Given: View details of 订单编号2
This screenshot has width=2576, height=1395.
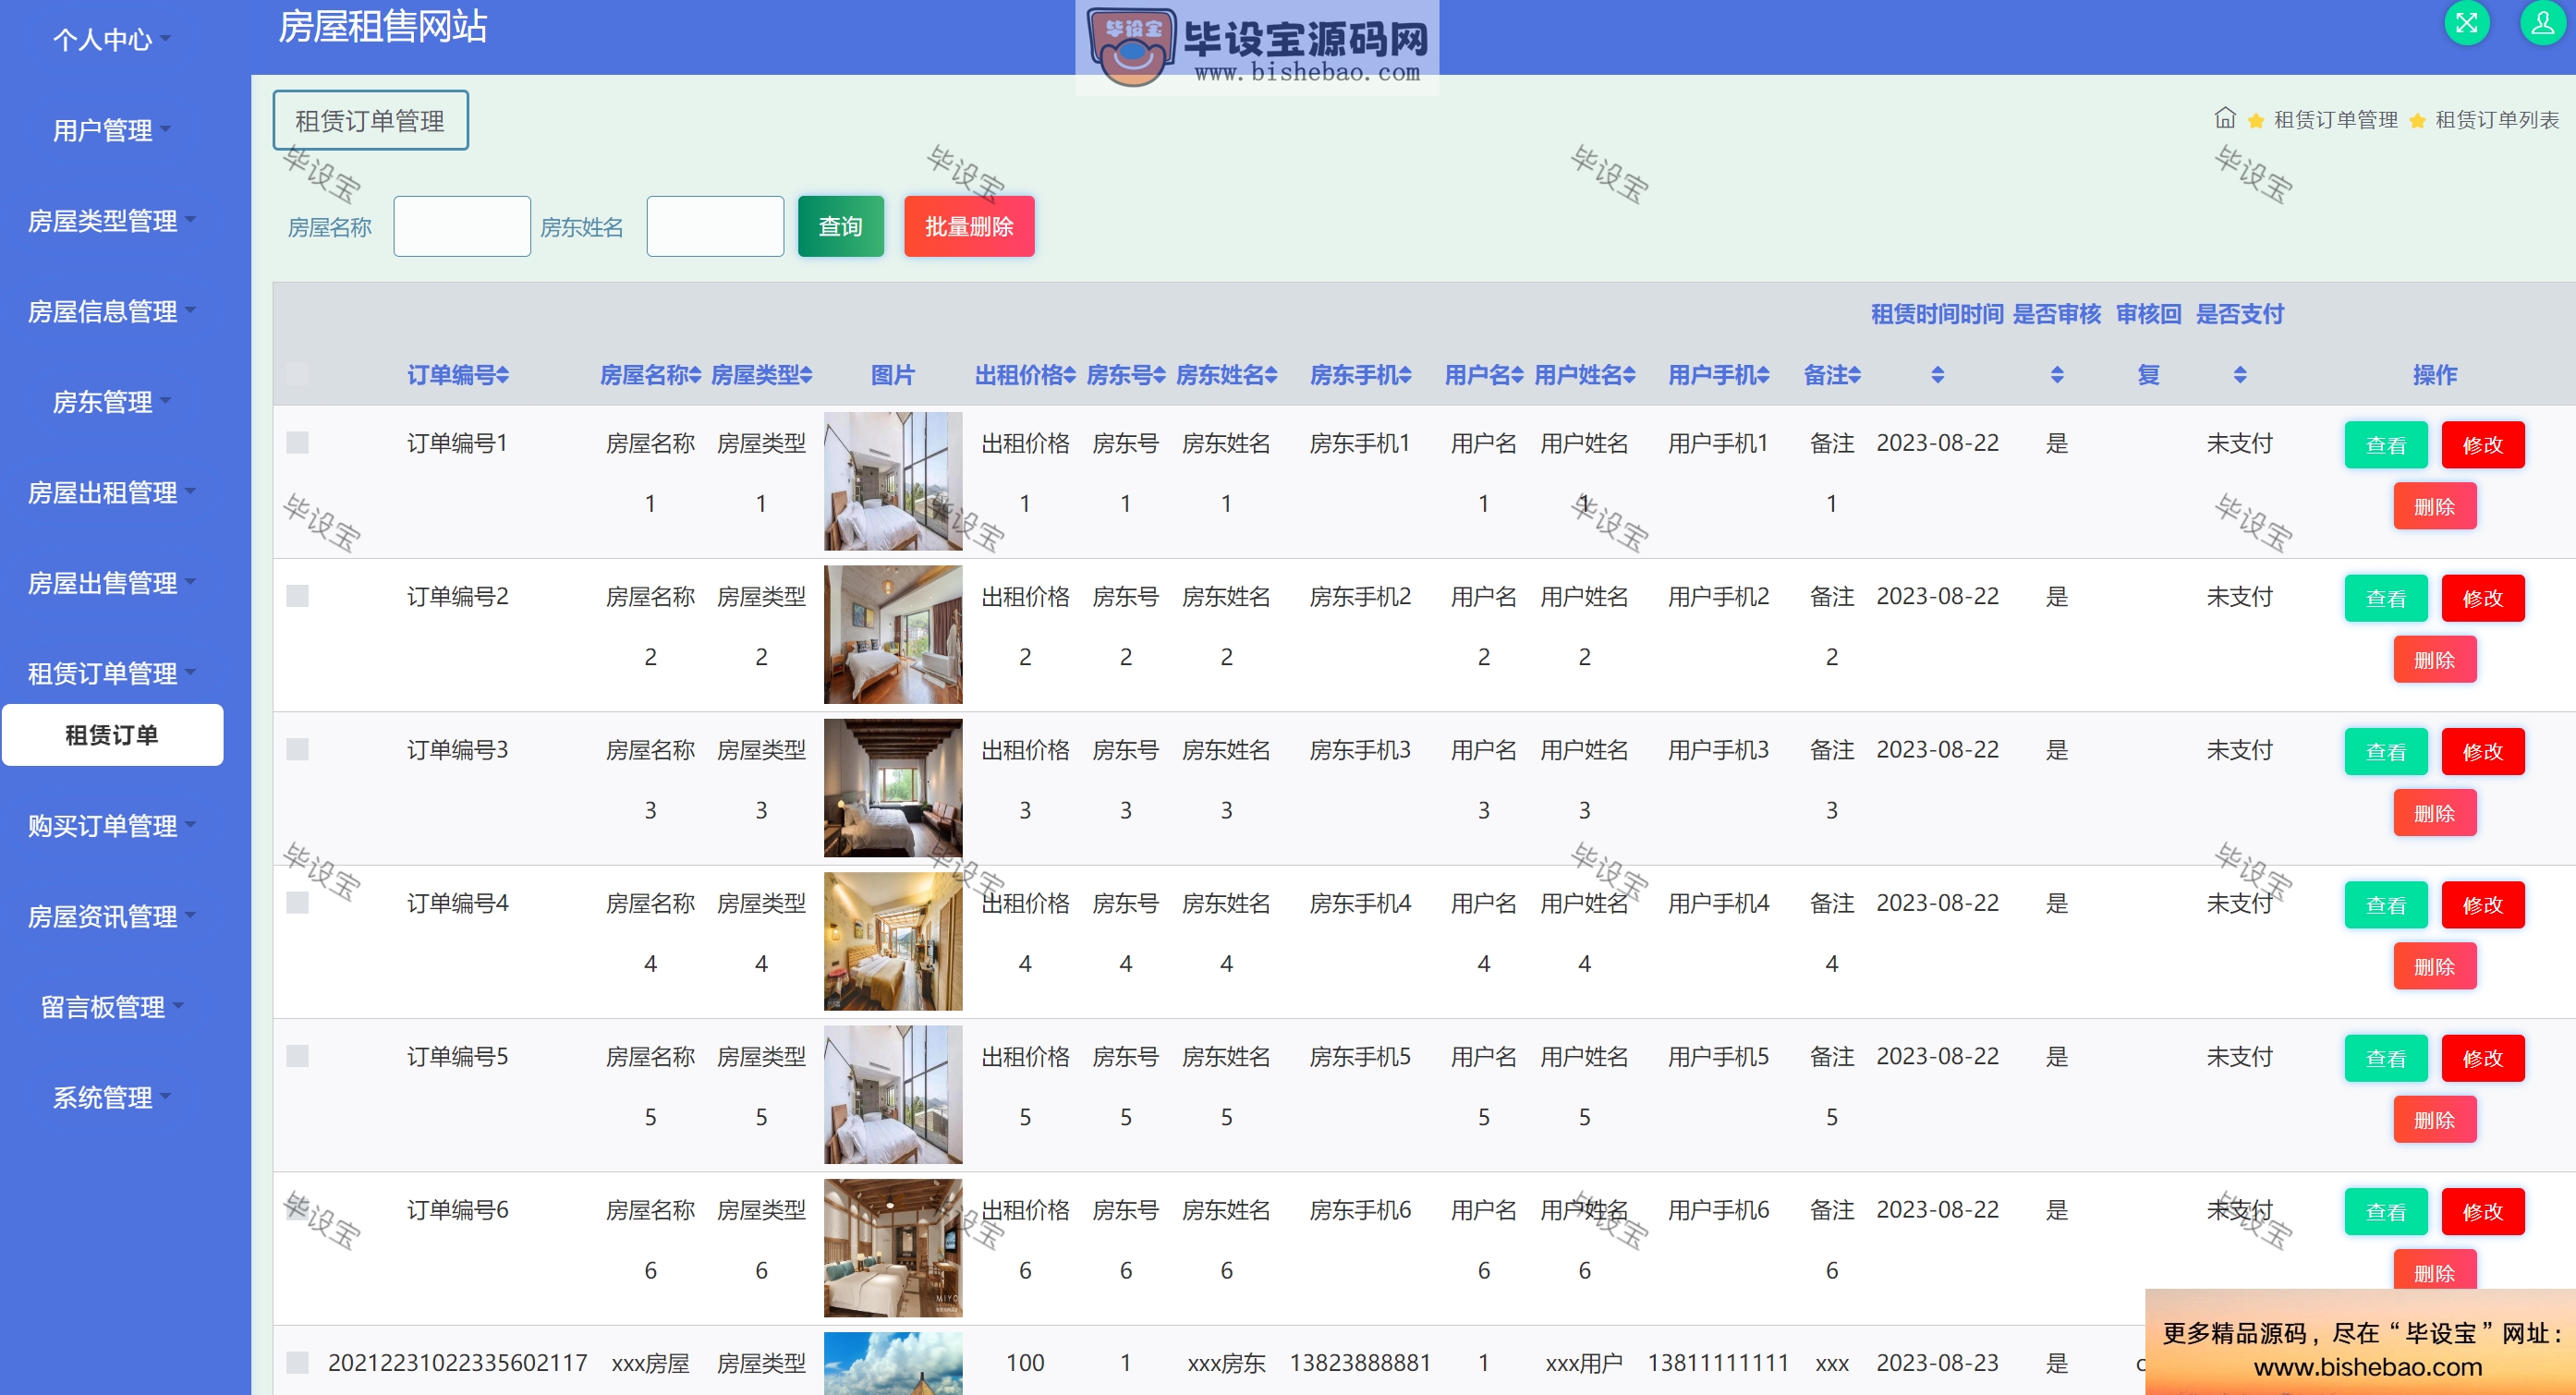Looking at the screenshot, I should click(x=2386, y=598).
